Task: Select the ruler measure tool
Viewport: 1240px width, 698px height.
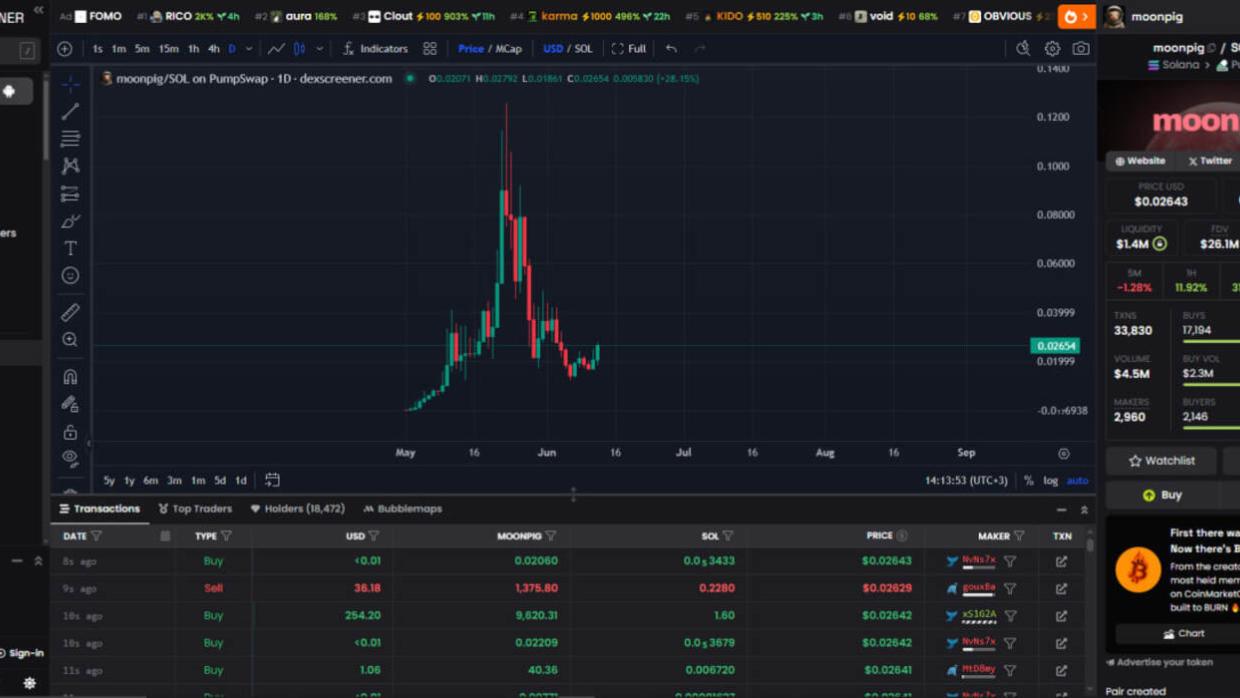Action: [70, 313]
